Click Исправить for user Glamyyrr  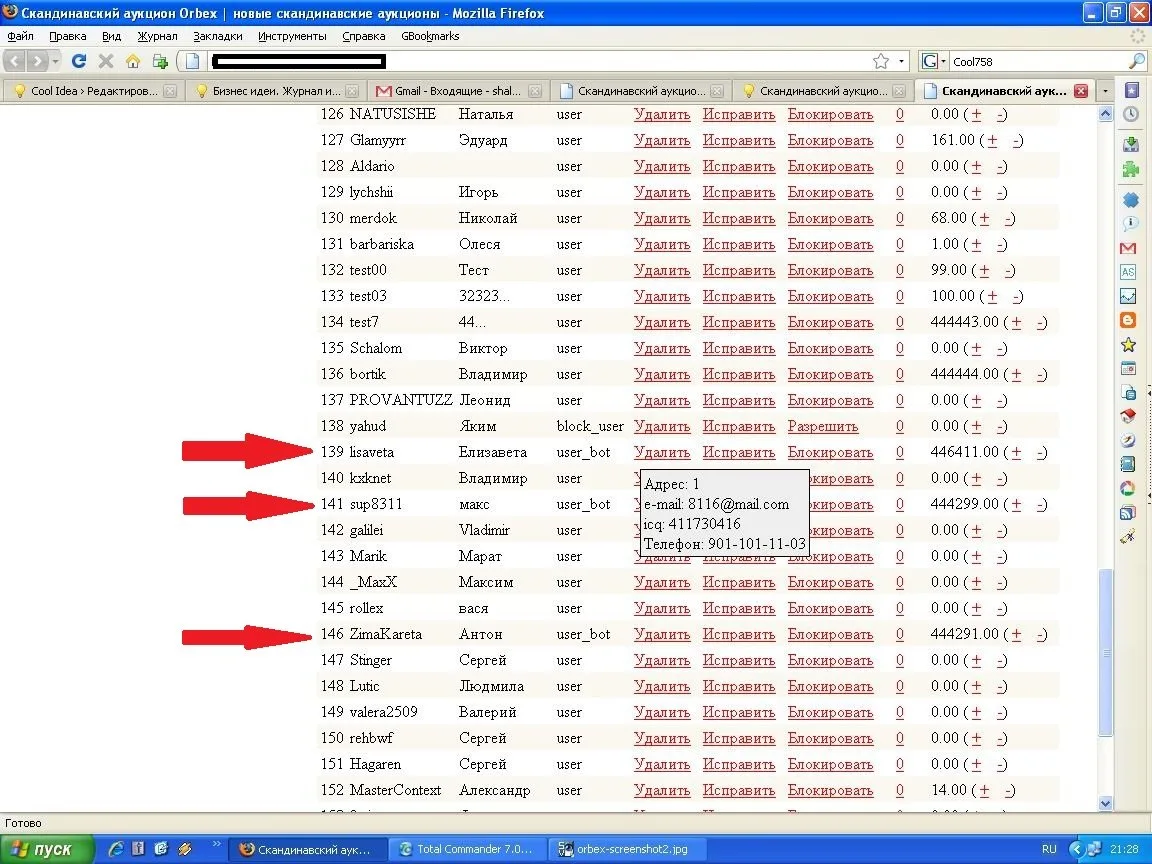(738, 140)
